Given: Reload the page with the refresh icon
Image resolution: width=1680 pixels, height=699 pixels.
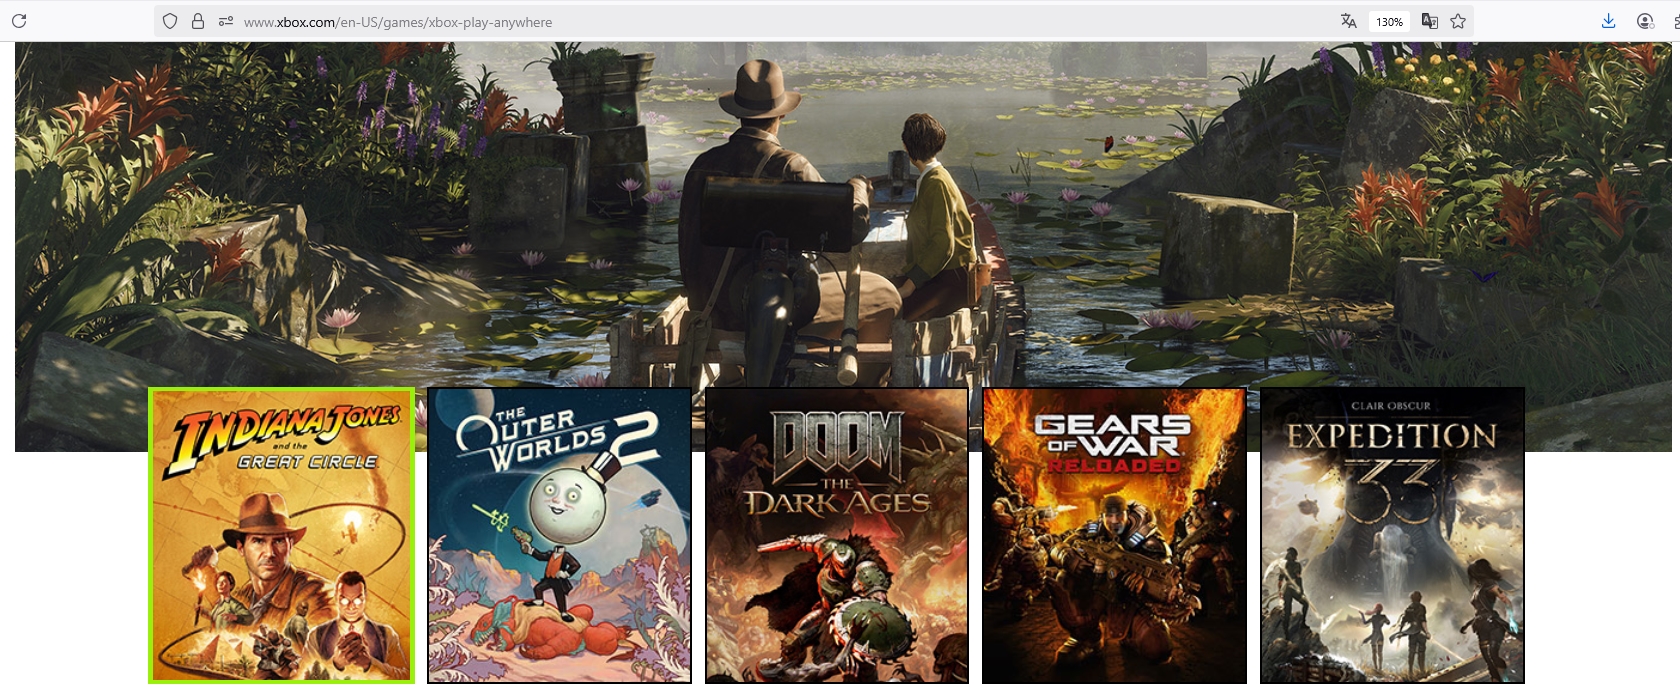Looking at the screenshot, I should tap(19, 21).
